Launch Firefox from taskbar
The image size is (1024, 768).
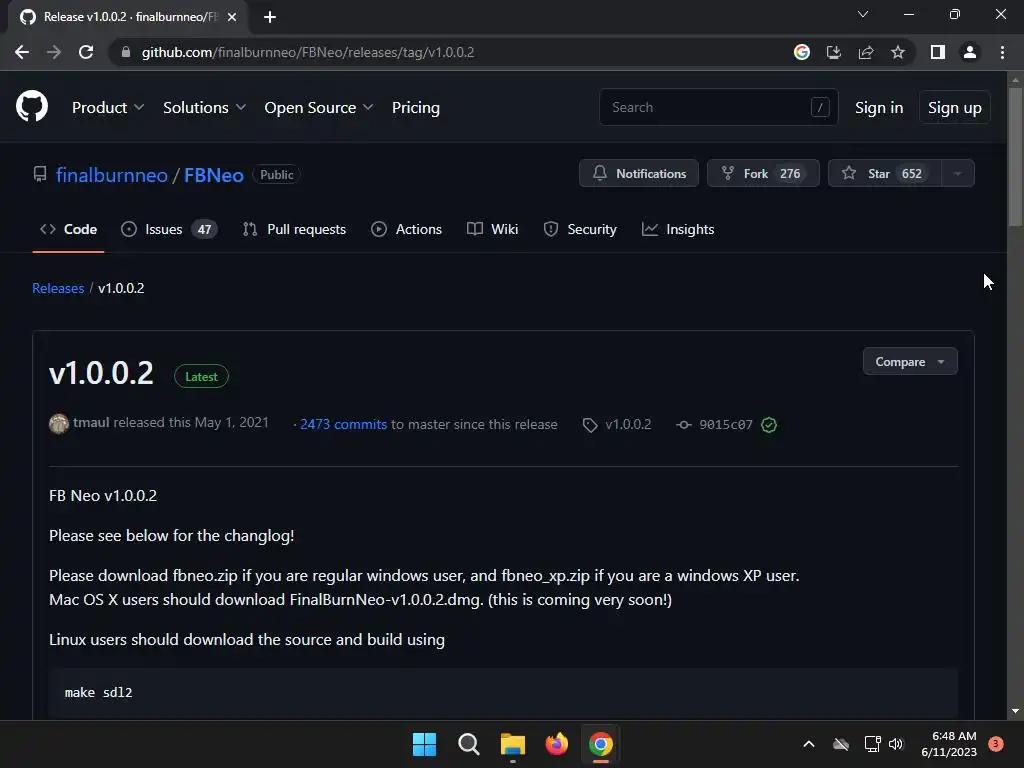[556, 744]
